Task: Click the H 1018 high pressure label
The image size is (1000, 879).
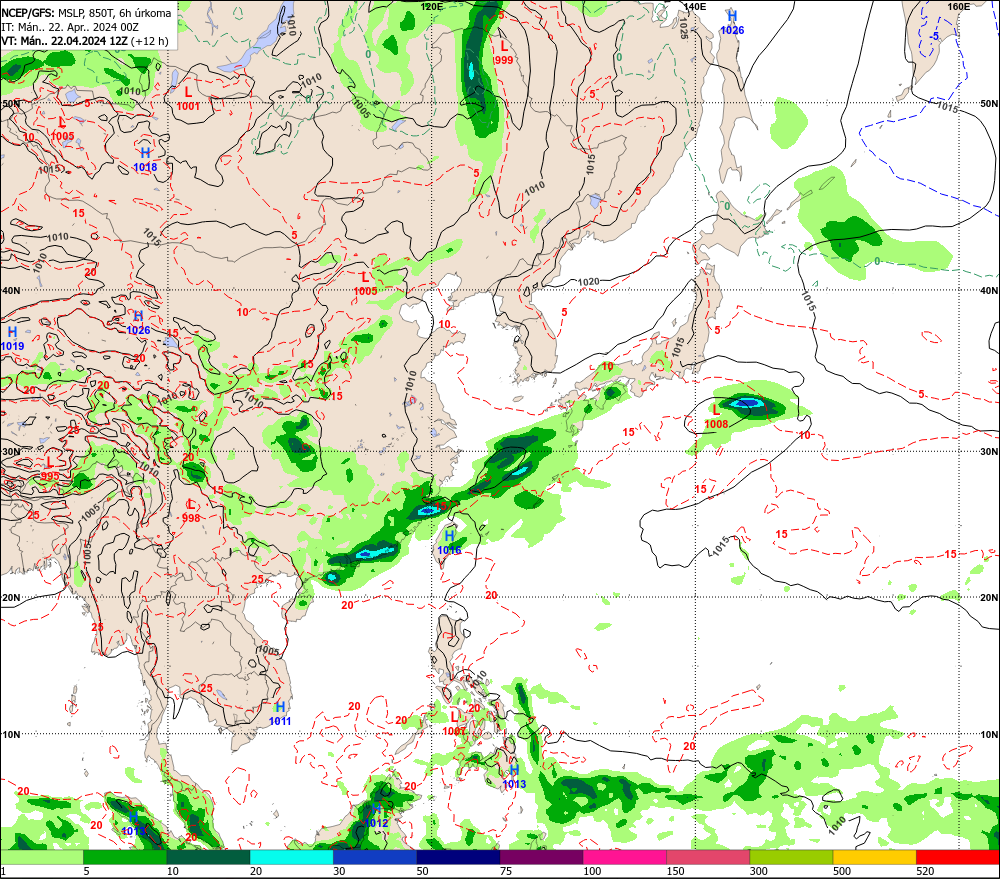Action: pos(145,159)
